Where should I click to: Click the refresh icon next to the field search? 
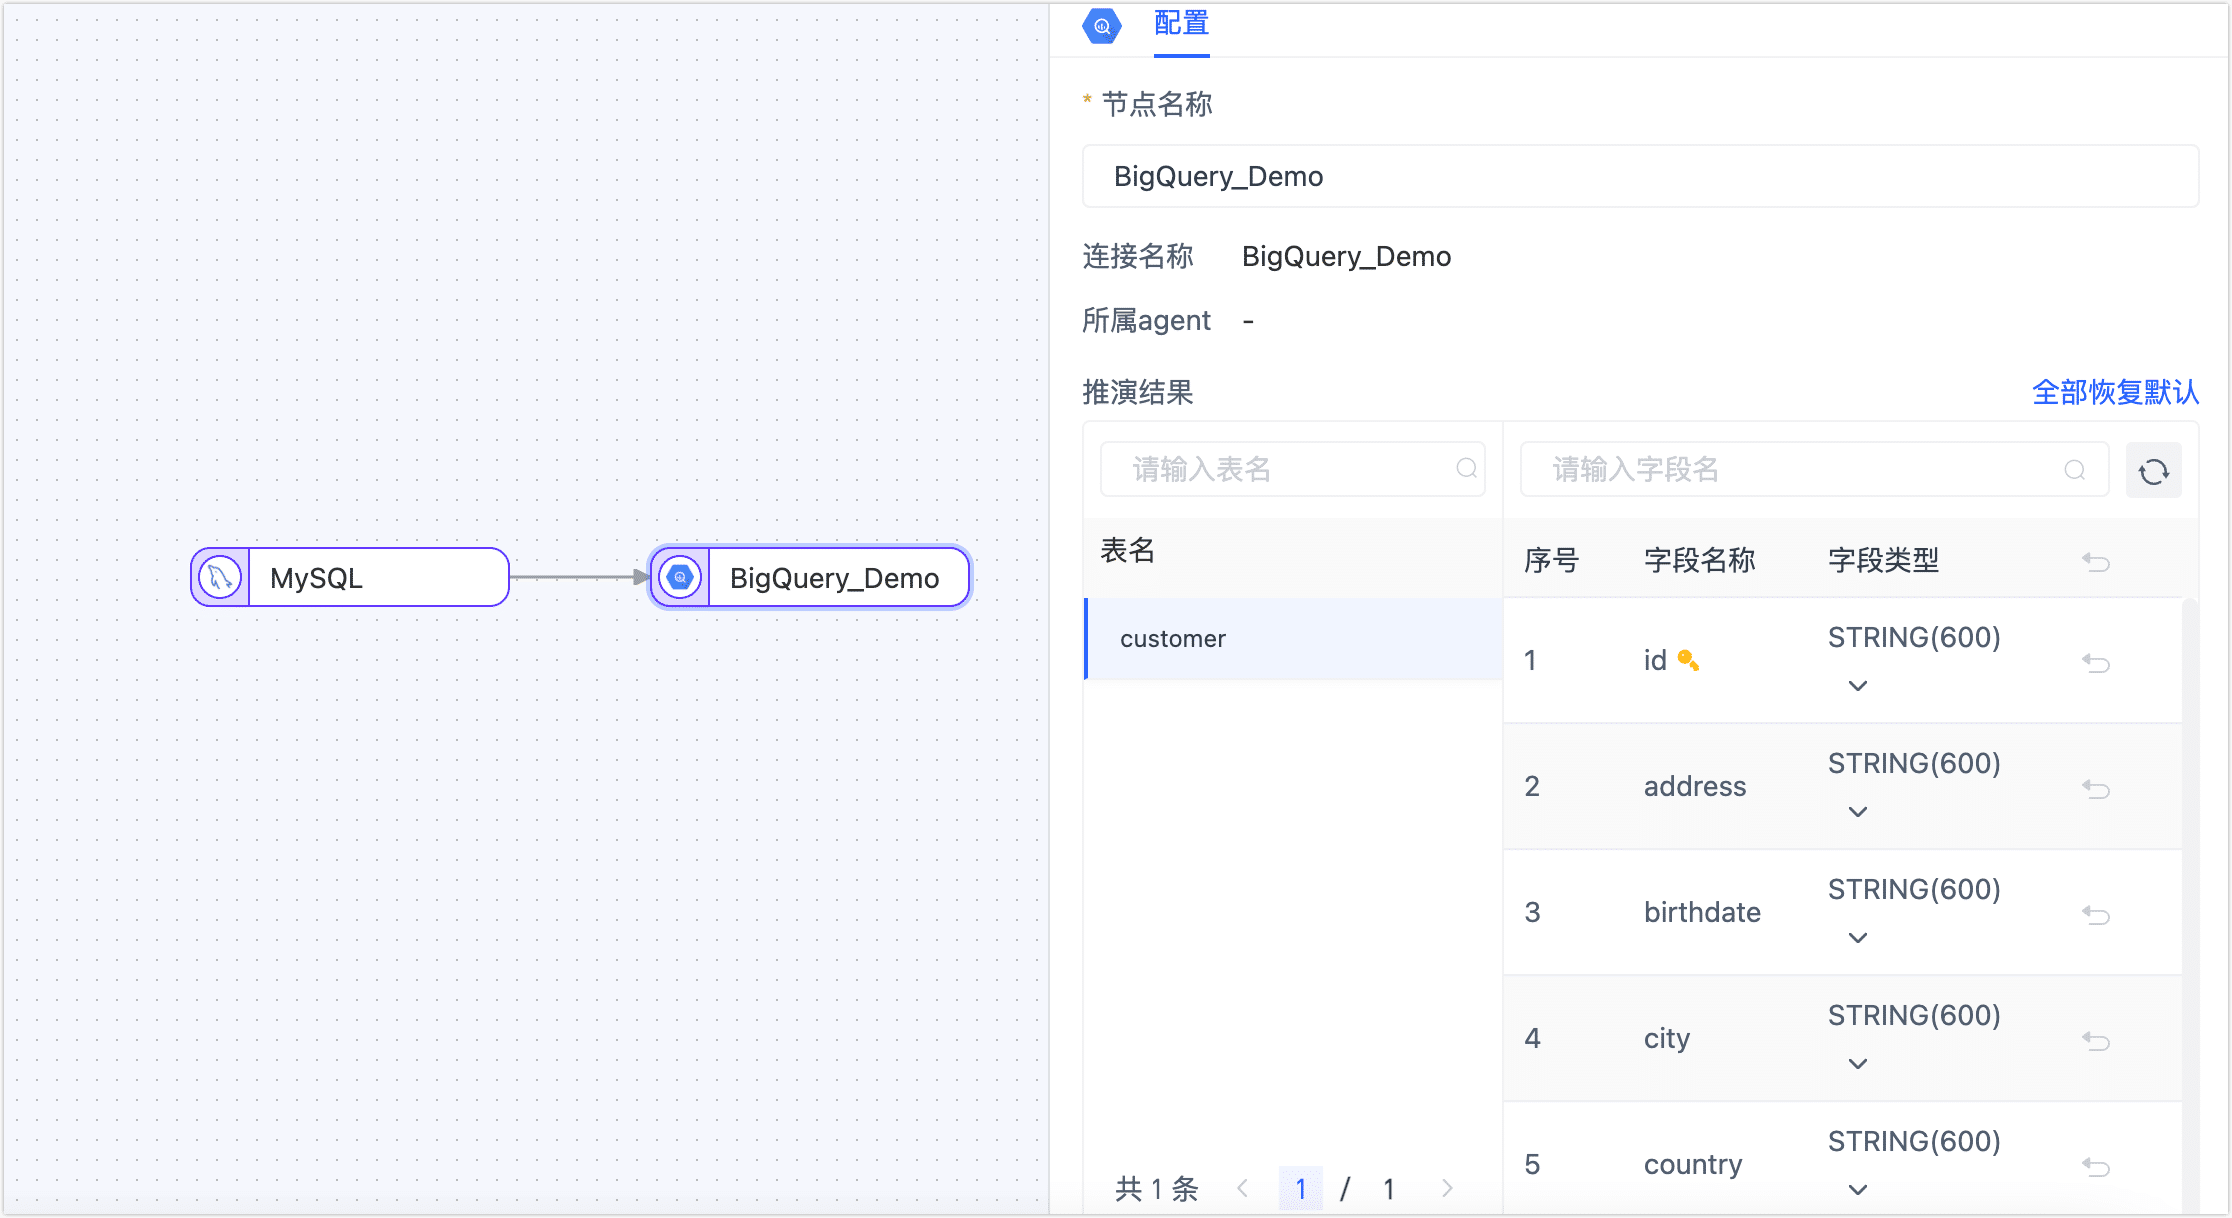2153,471
